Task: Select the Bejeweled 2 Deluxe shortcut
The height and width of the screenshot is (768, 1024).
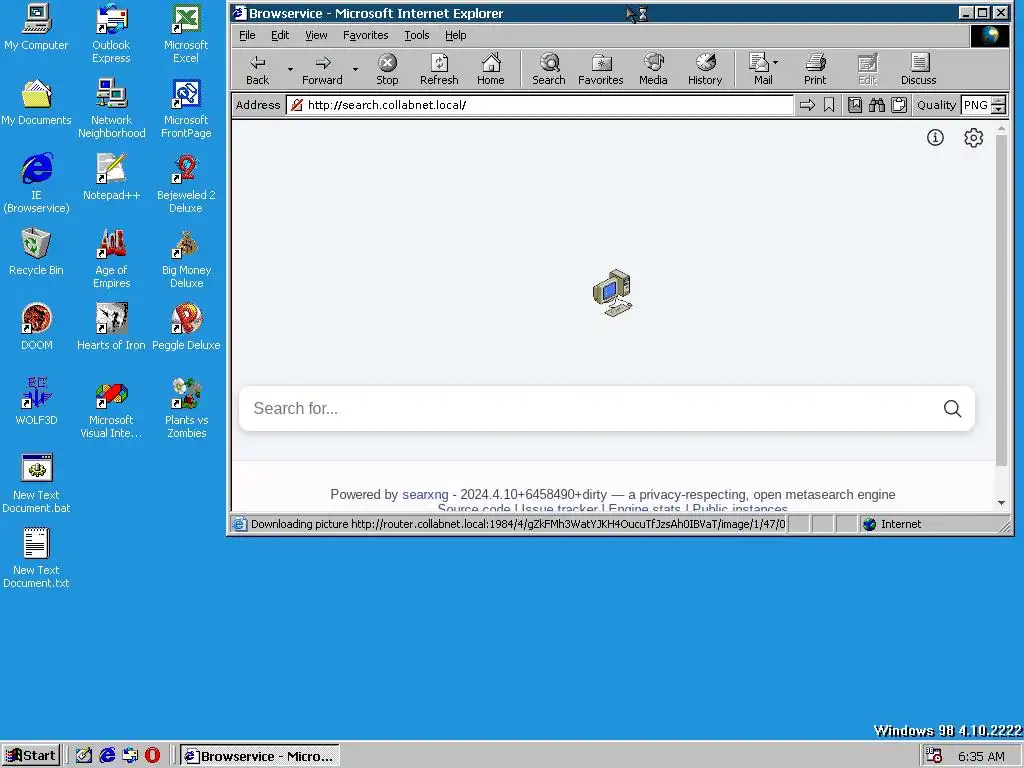Action: click(186, 184)
